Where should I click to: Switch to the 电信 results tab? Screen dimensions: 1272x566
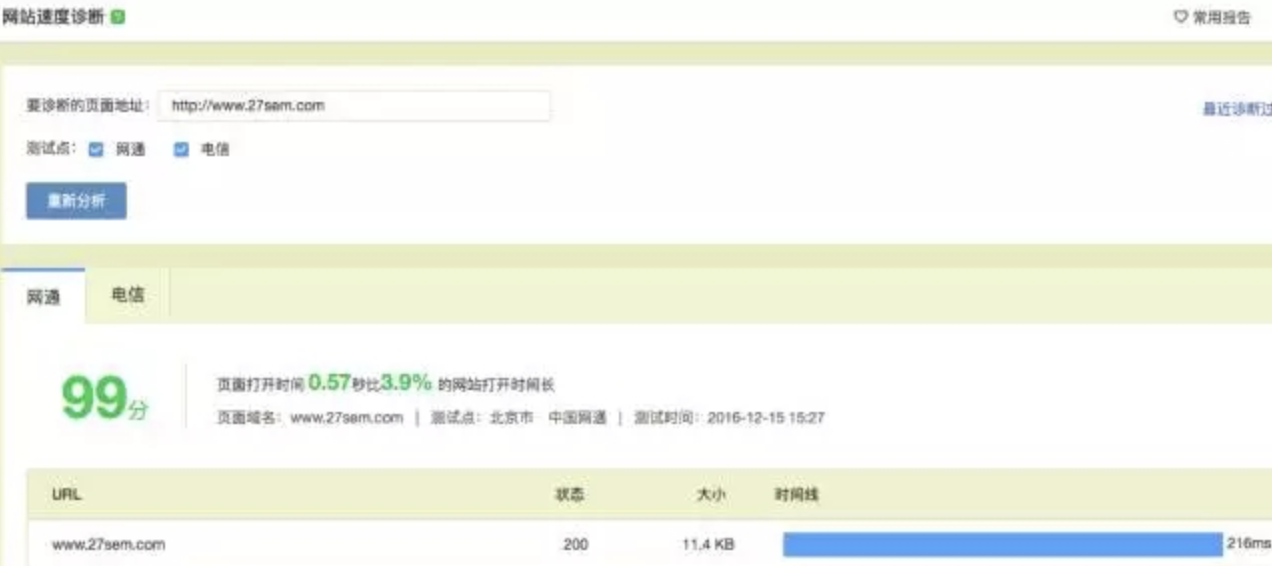point(127,295)
